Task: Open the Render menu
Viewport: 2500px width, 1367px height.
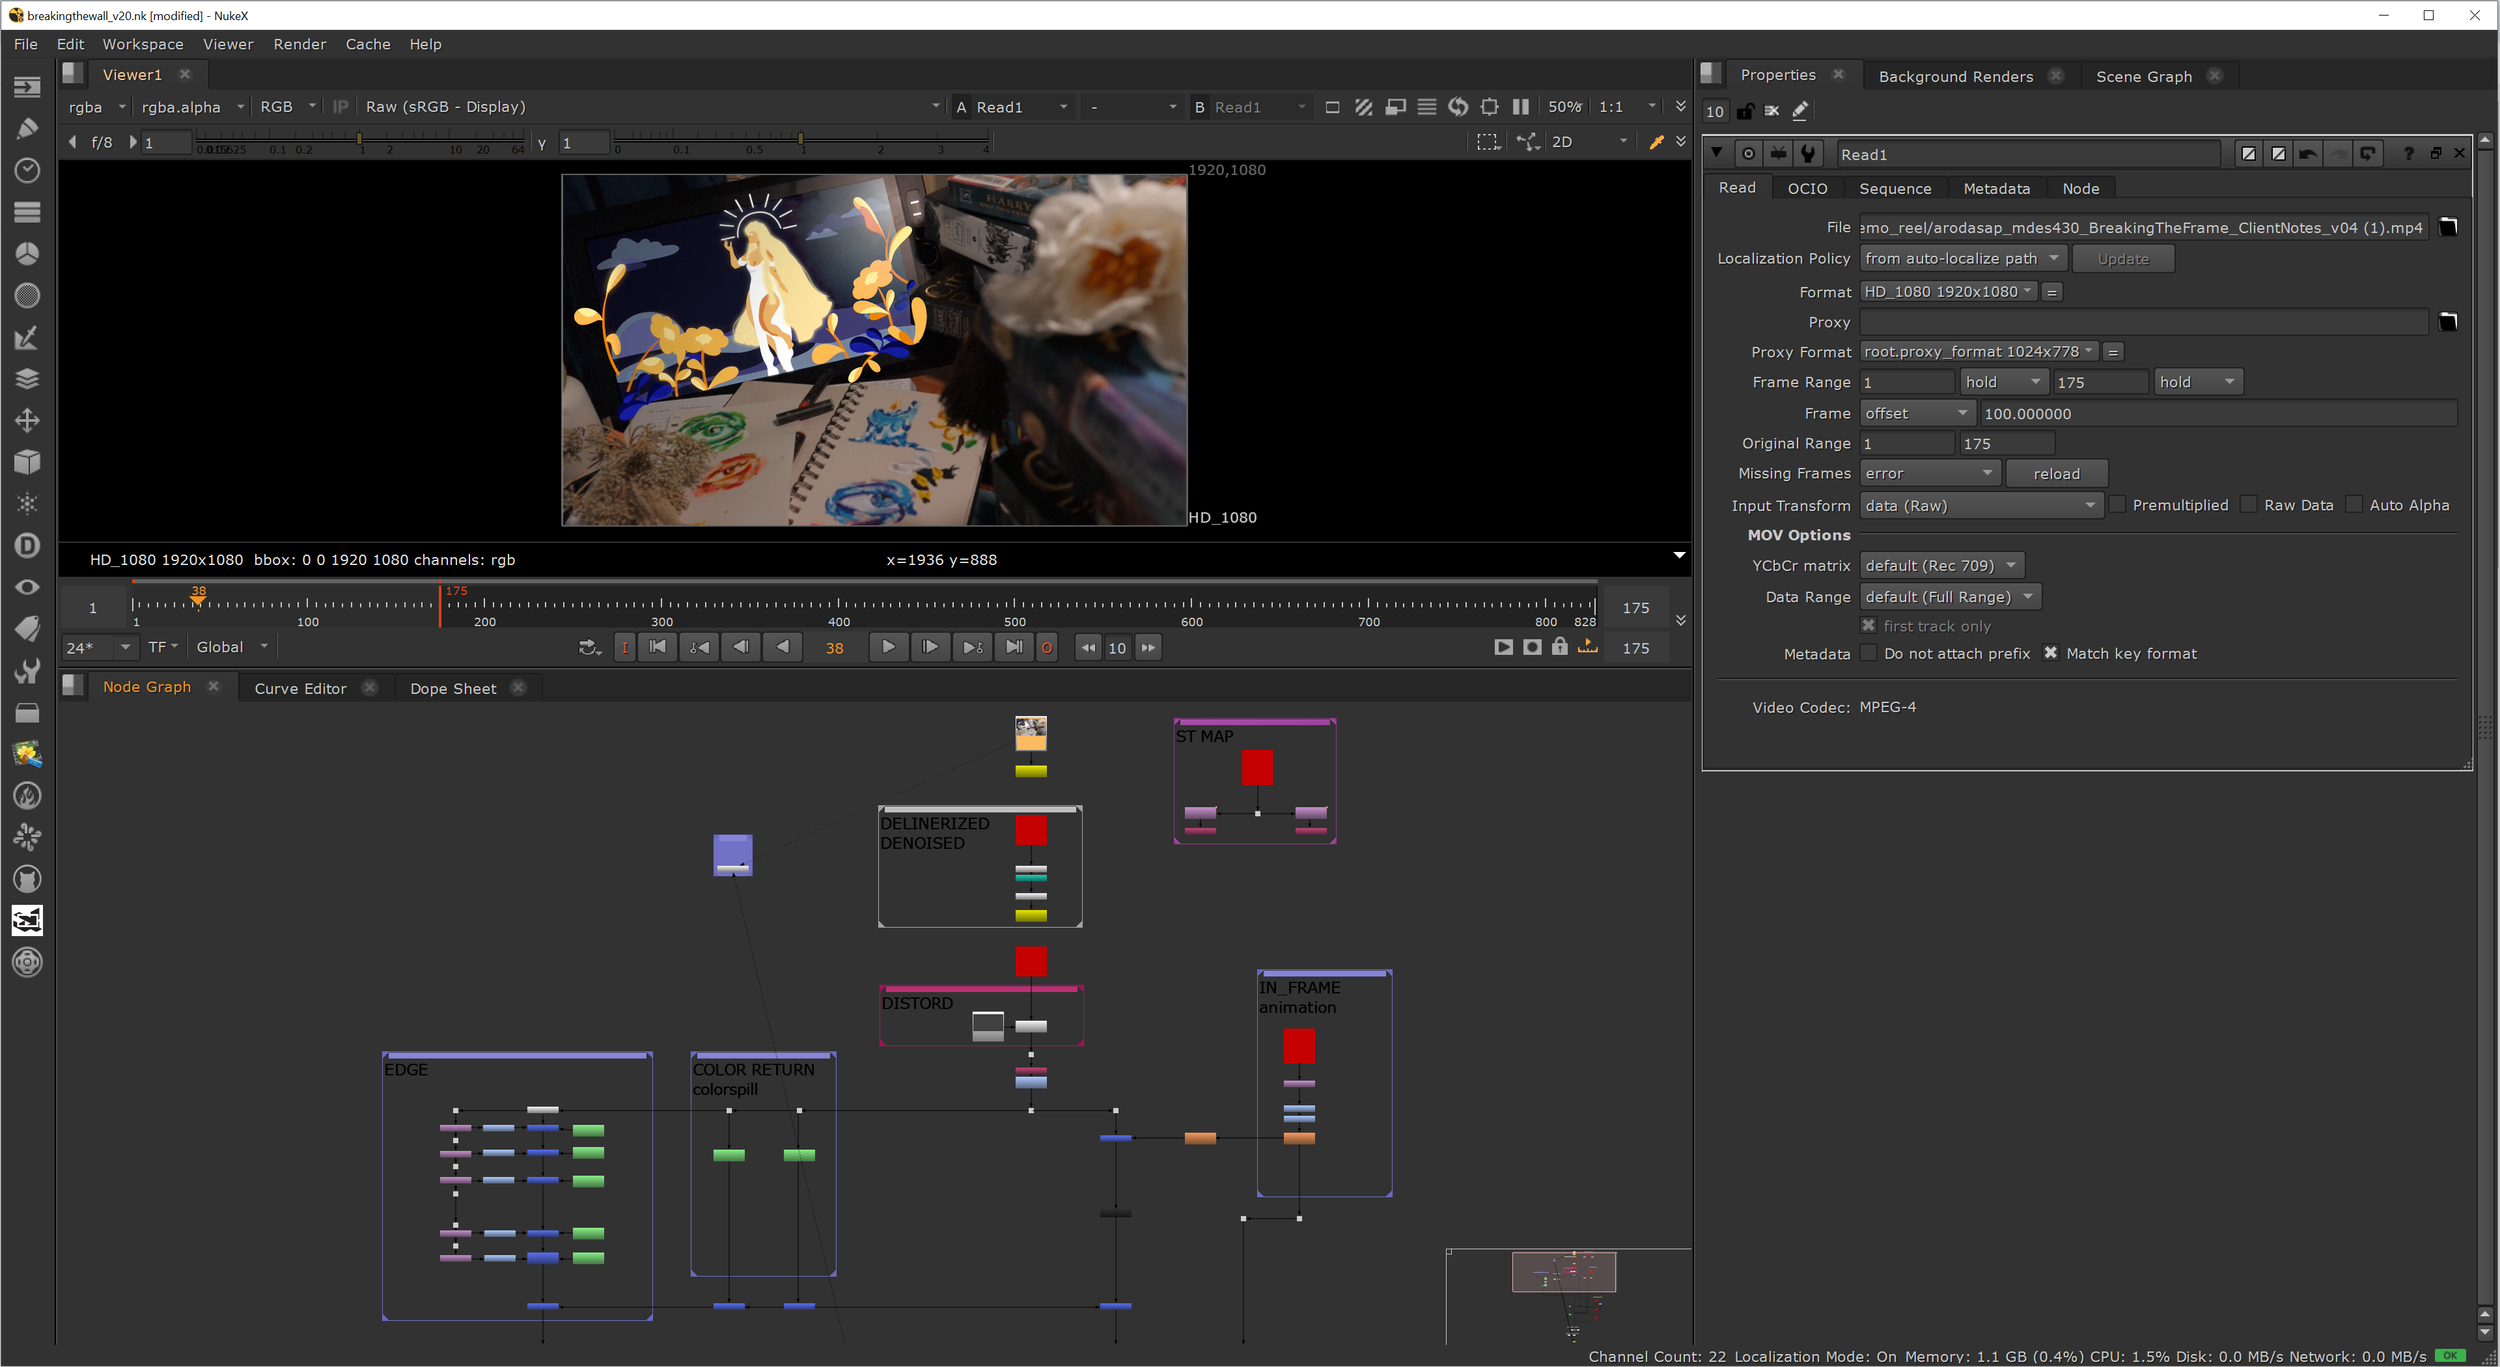Action: click(x=300, y=44)
